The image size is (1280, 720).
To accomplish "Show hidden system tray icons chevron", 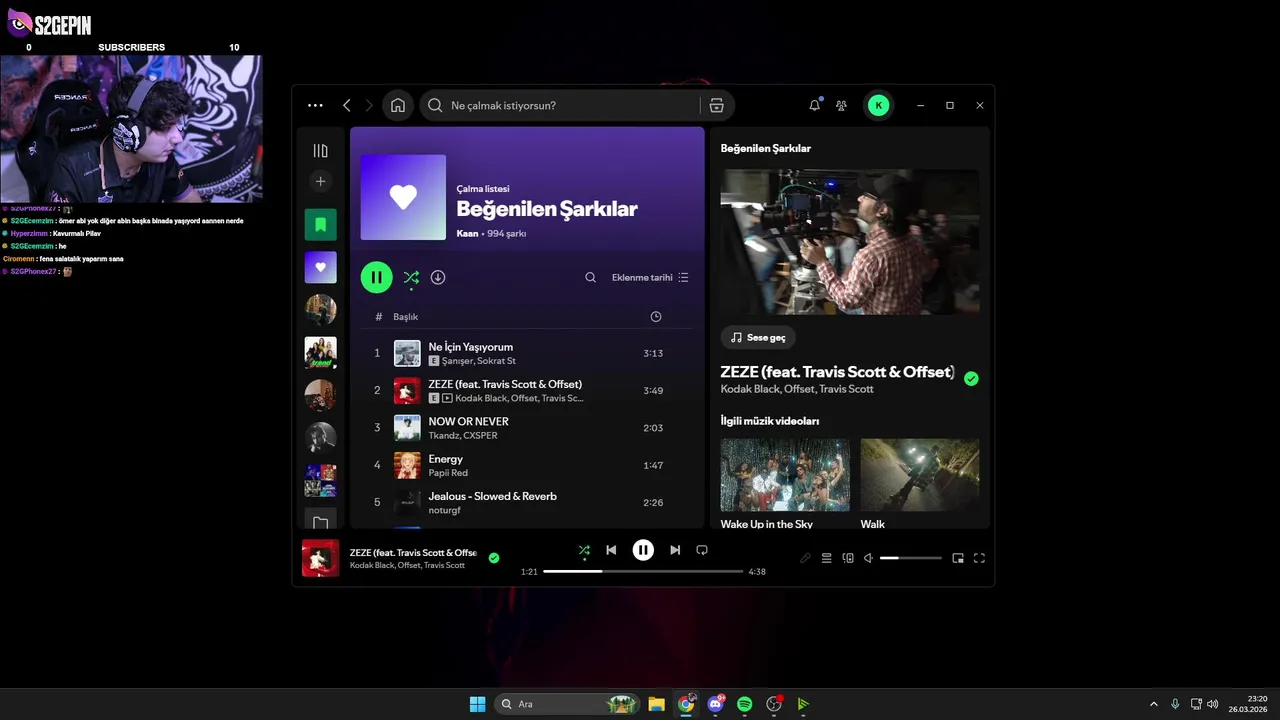I will pyautogui.click(x=1153, y=704).
